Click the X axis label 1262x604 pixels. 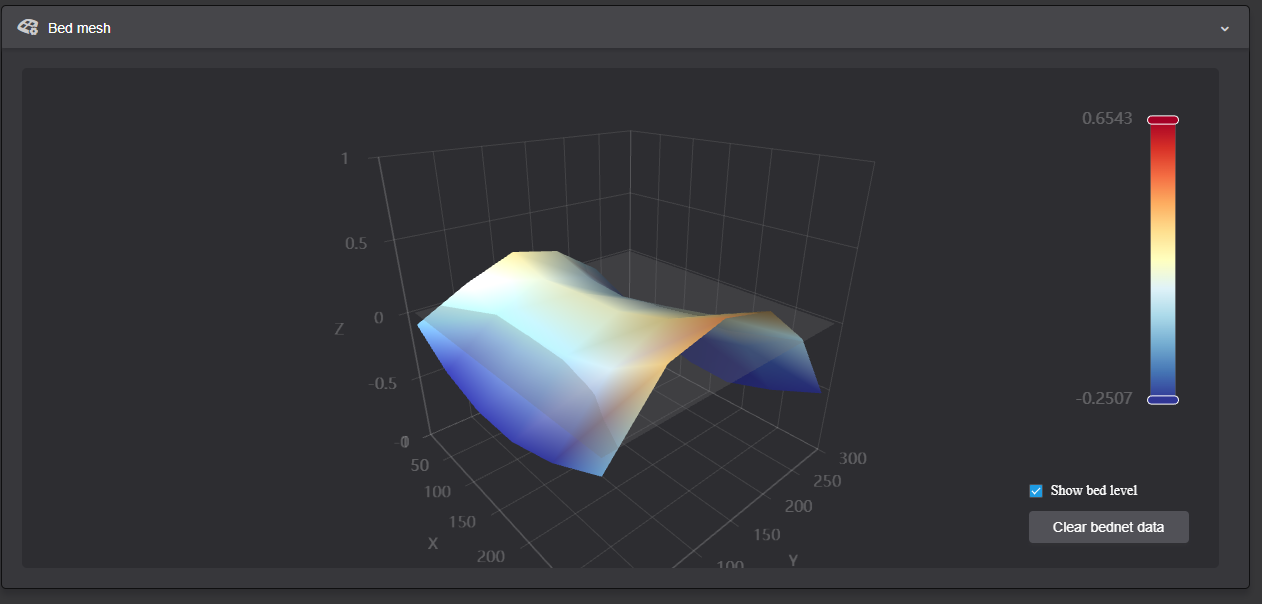pos(433,543)
